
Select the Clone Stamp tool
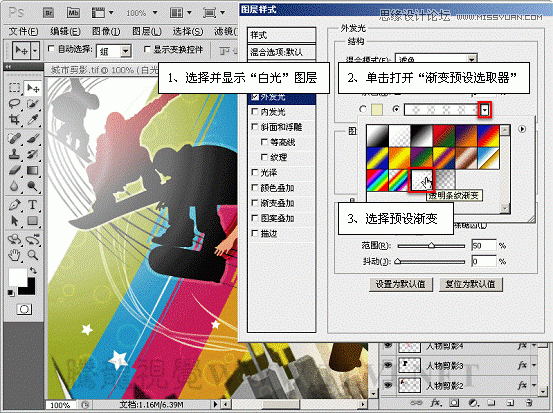[x=14, y=154]
